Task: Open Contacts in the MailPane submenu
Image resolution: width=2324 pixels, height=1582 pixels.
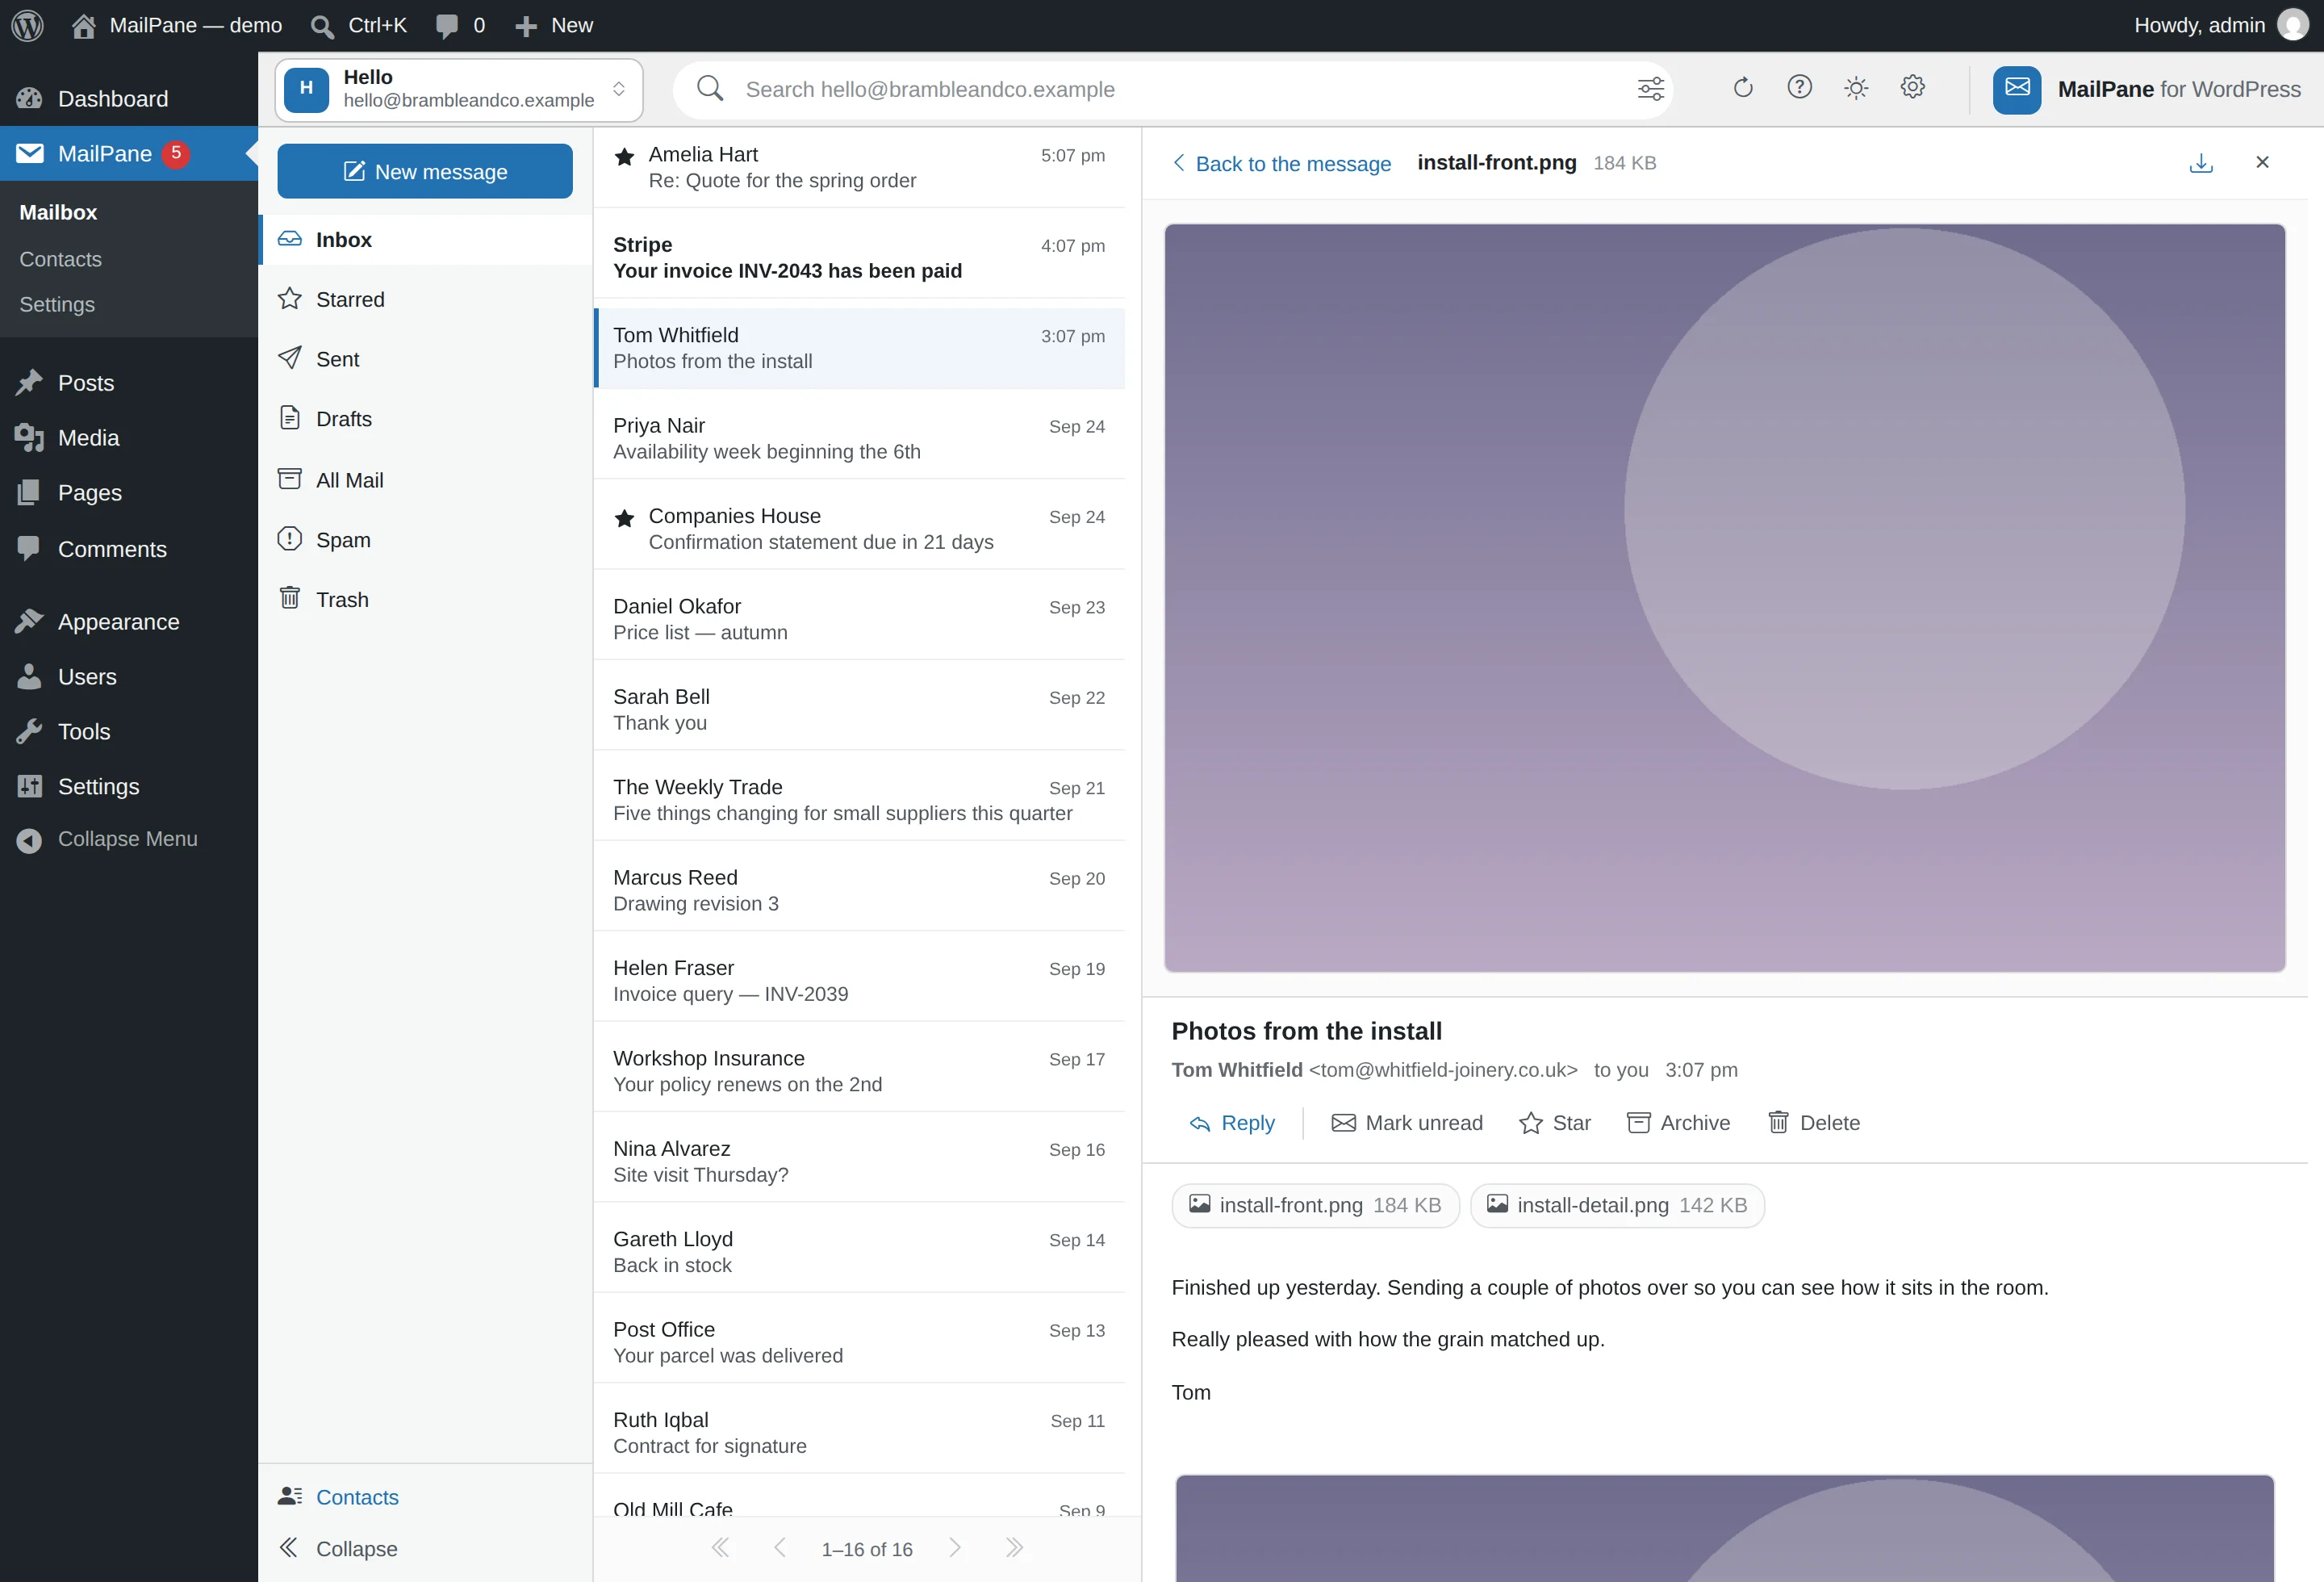Action: 60,259
